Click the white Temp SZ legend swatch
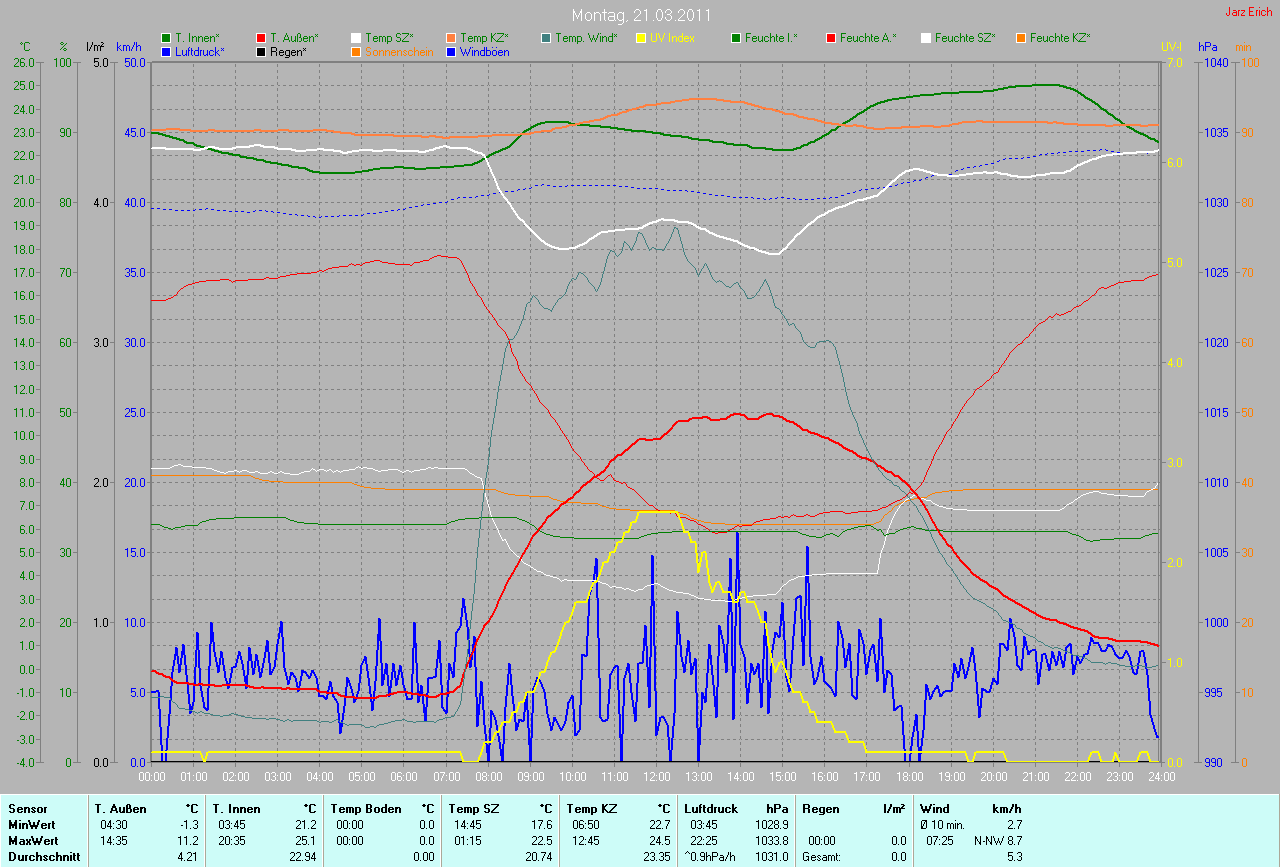Screen dimensions: 1280x867 coord(356,38)
